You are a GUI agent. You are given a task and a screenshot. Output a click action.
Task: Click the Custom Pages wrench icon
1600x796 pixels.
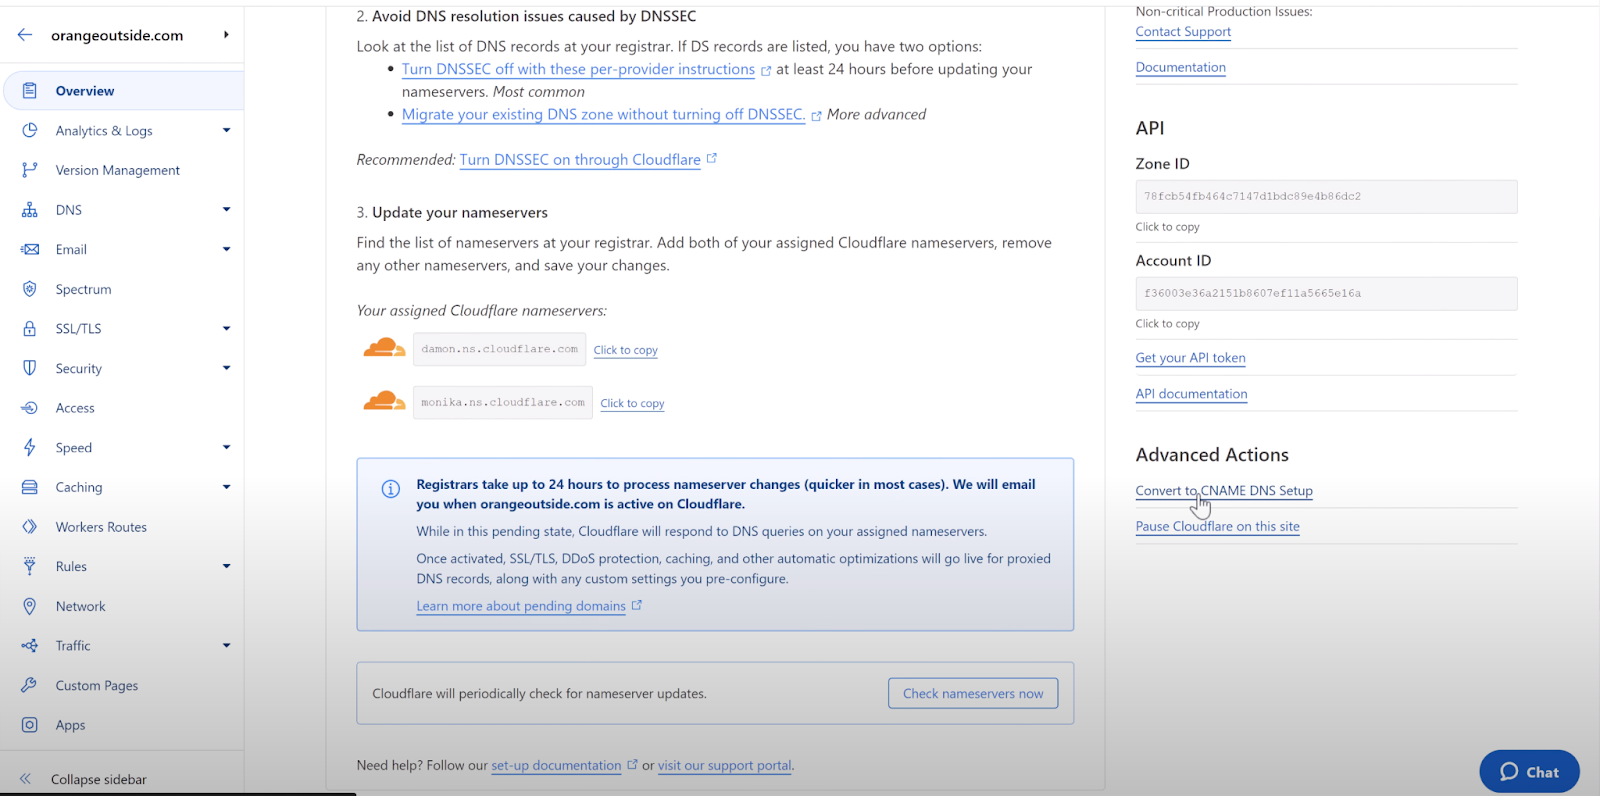click(x=30, y=685)
